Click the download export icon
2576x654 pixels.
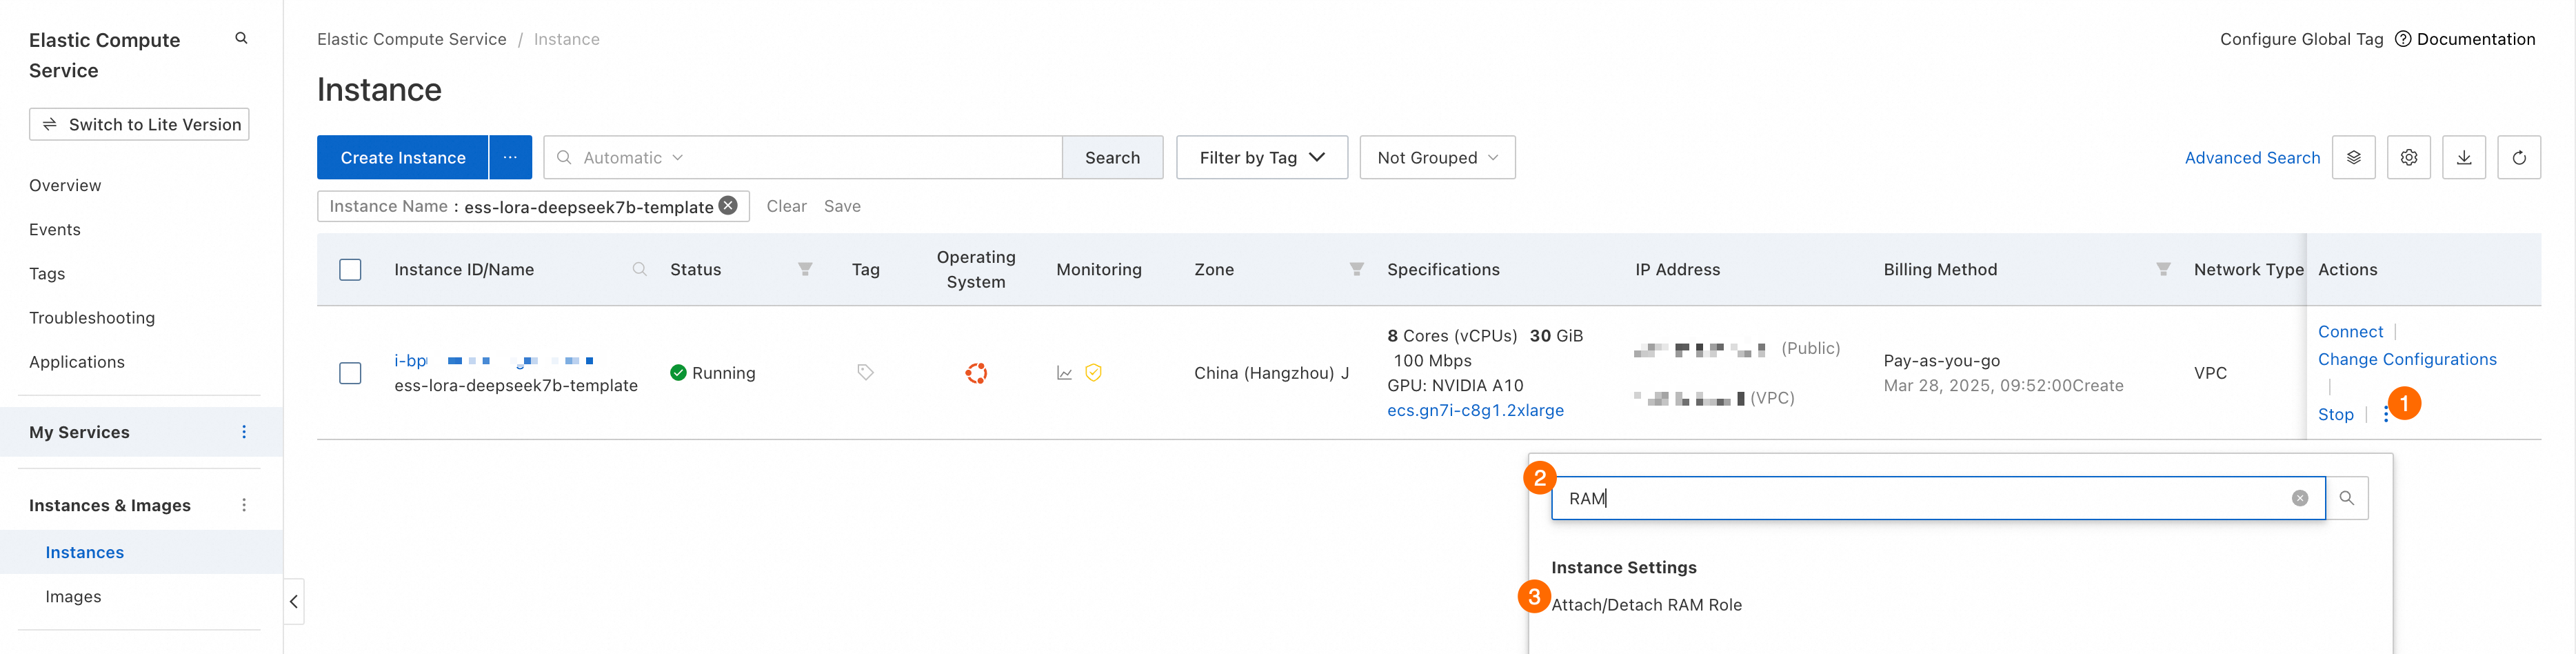coord(2463,158)
